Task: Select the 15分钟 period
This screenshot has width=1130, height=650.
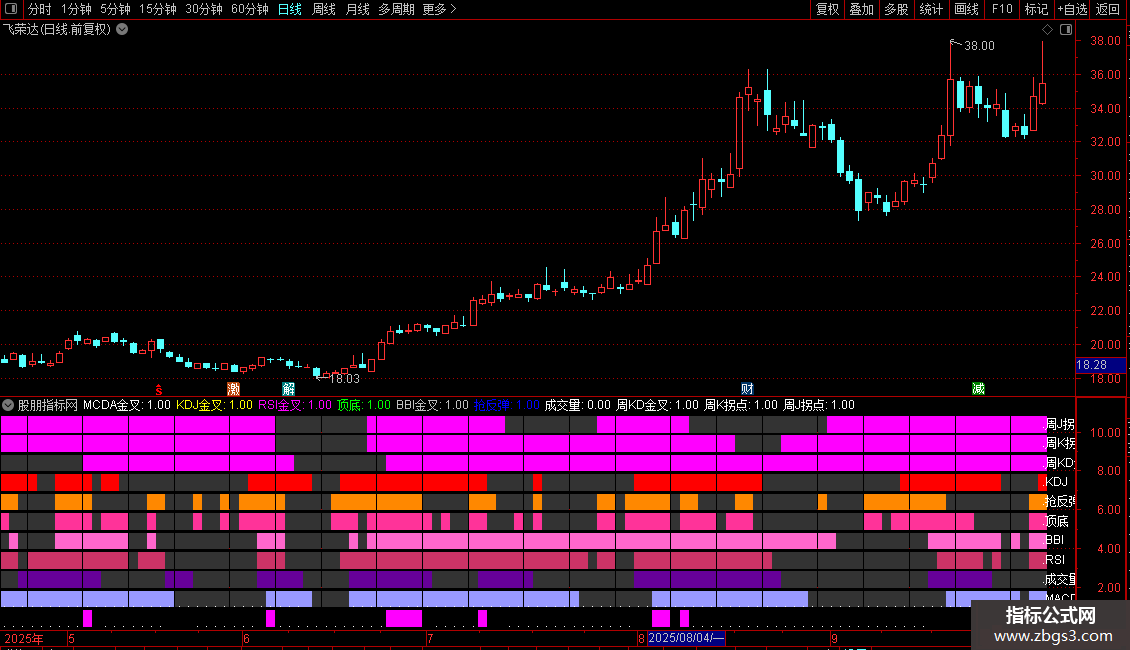Action: [158, 9]
